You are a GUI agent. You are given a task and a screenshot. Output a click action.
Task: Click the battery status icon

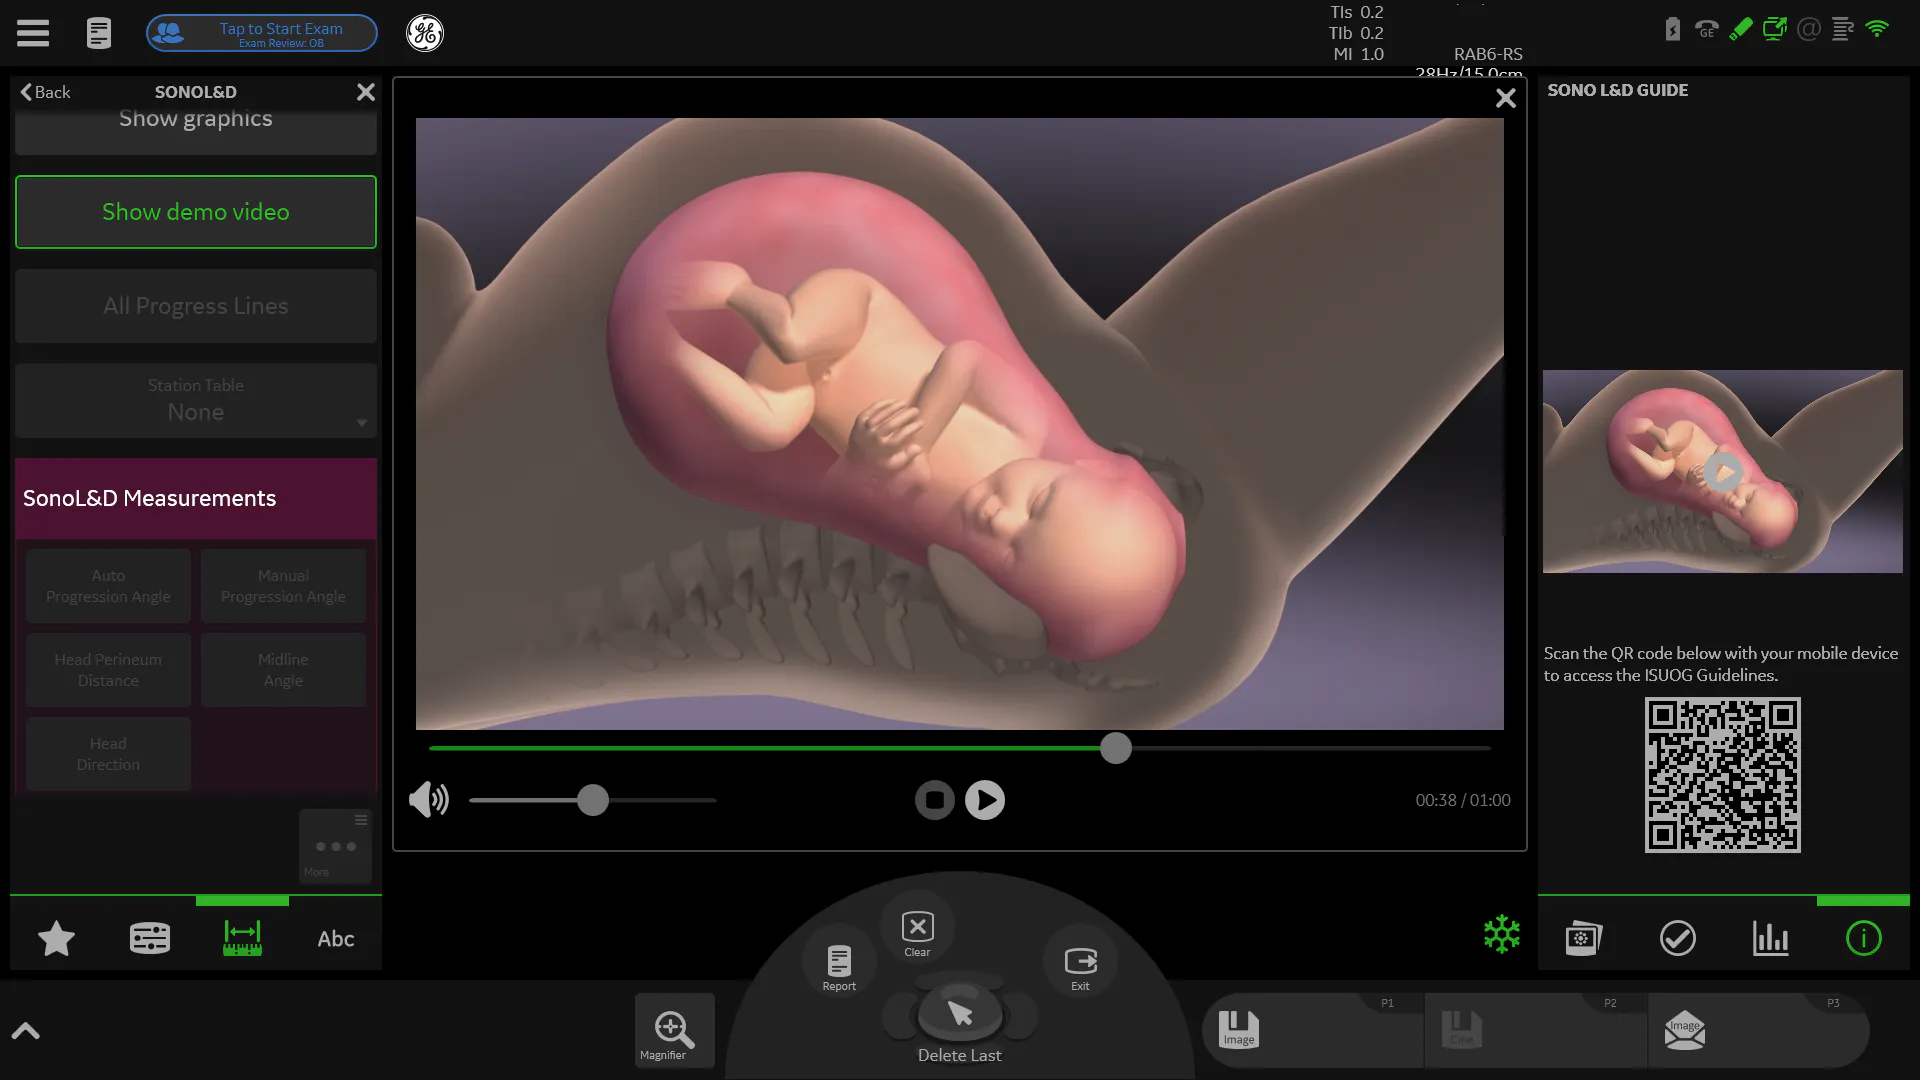click(1672, 29)
